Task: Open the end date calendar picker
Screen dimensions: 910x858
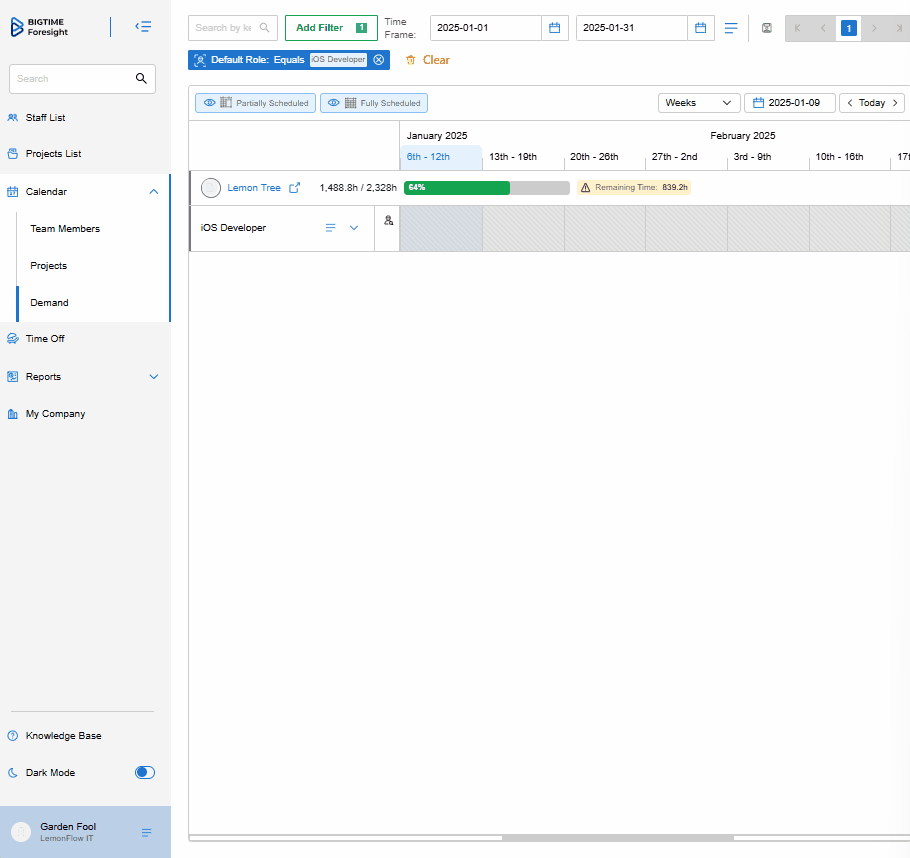Action: click(x=701, y=28)
